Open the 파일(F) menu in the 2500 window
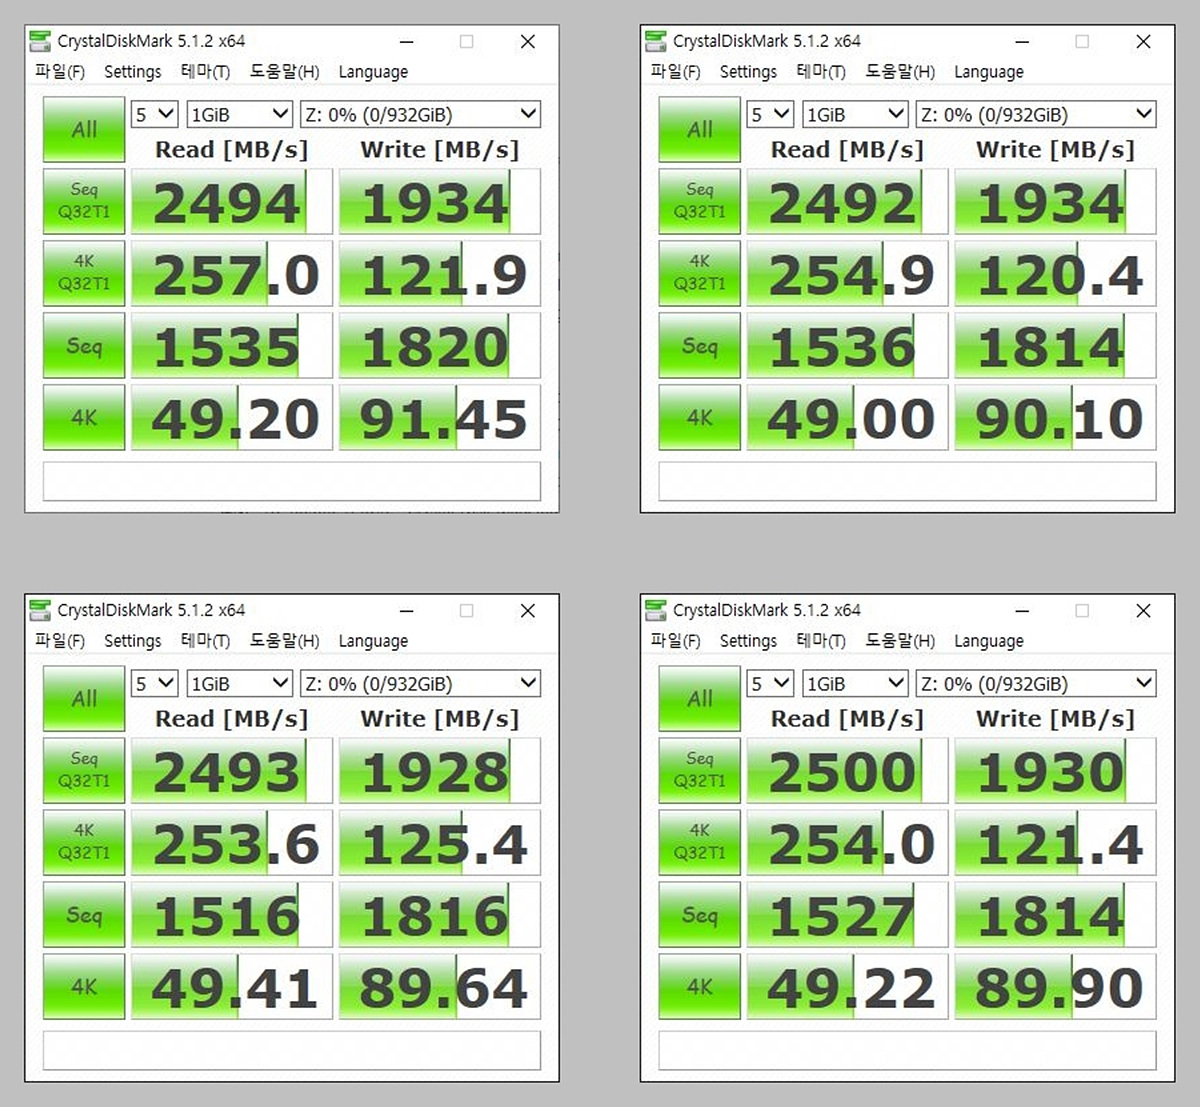1200x1107 pixels. (x=676, y=641)
